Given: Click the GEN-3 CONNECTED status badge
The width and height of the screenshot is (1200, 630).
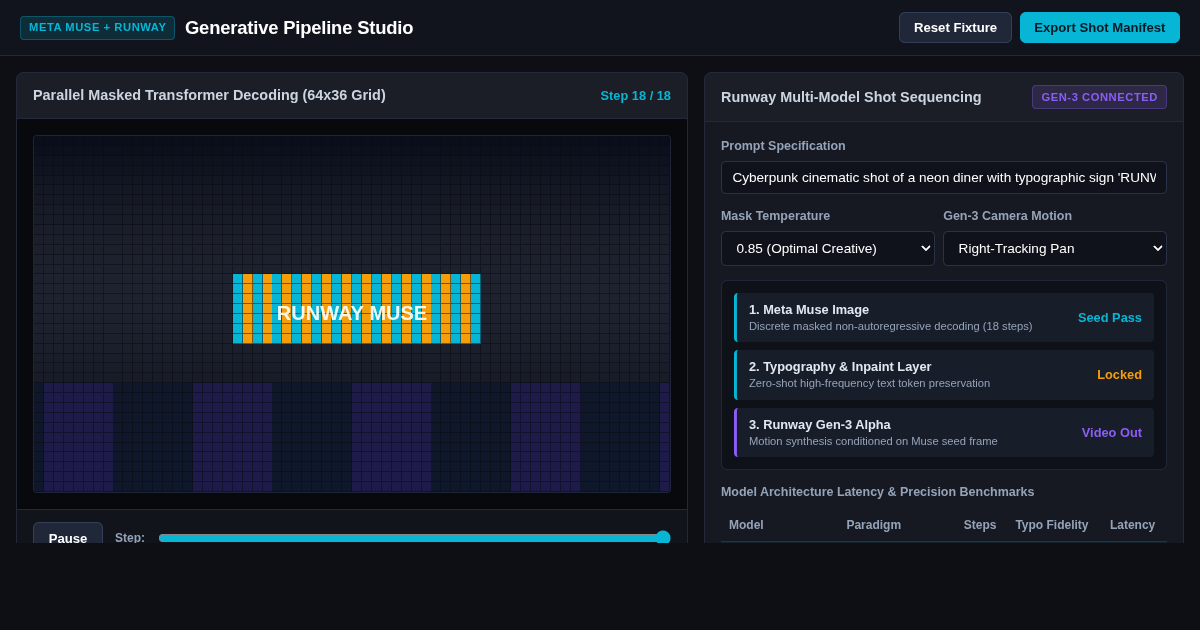Looking at the screenshot, I should 1099,97.
